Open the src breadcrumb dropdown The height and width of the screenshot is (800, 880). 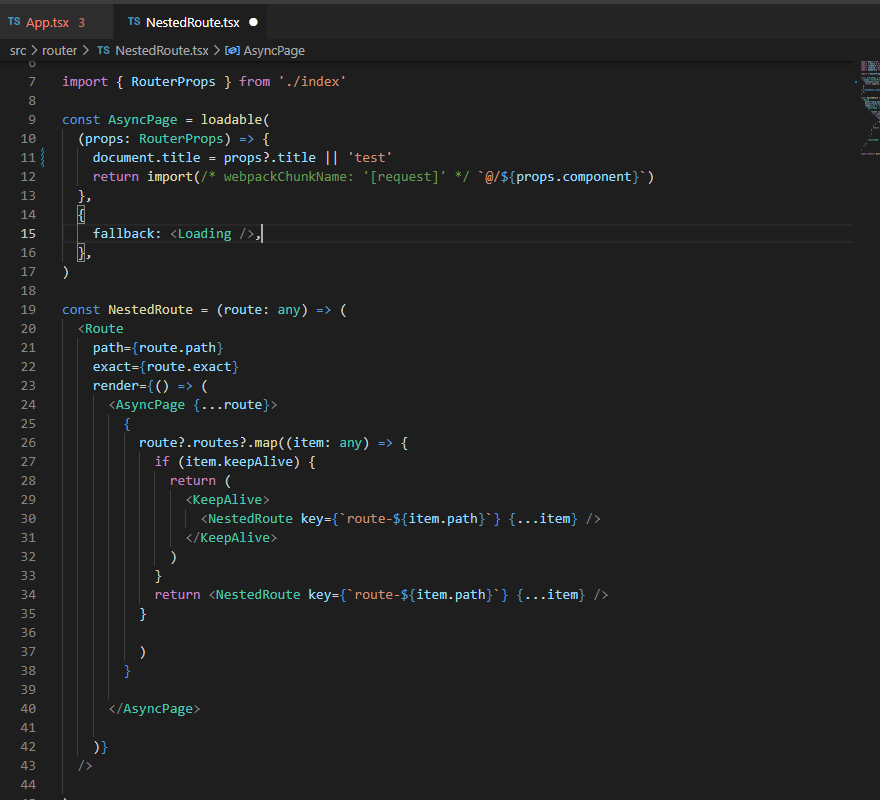pos(18,50)
